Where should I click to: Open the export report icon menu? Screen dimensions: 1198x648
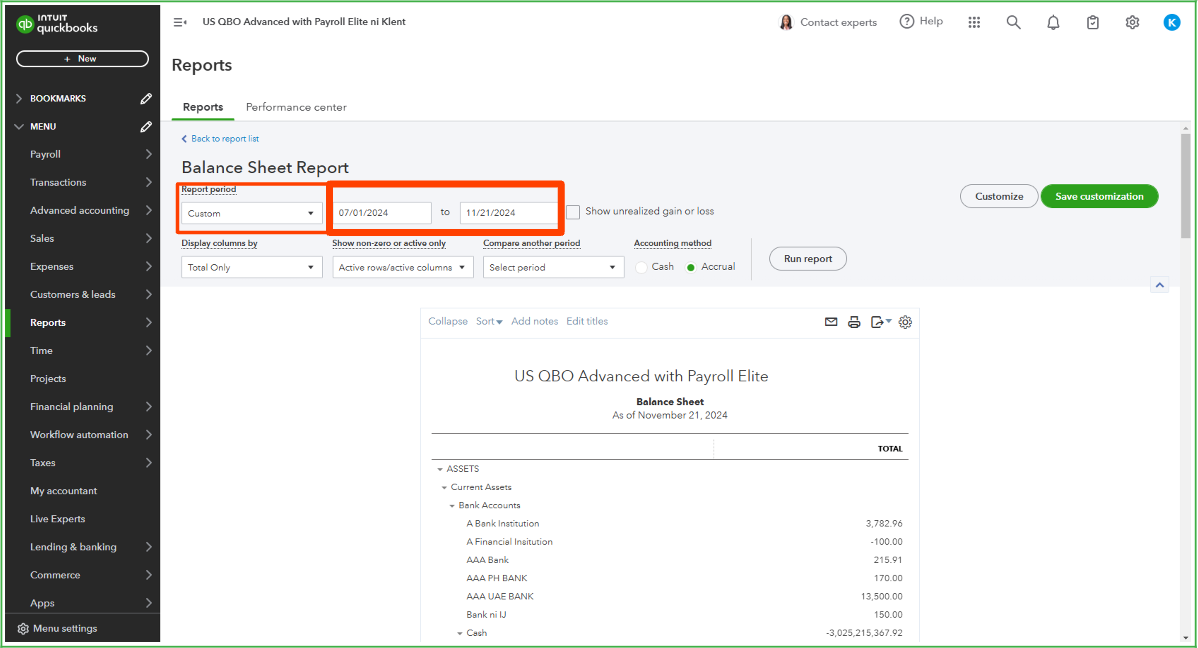pos(880,322)
